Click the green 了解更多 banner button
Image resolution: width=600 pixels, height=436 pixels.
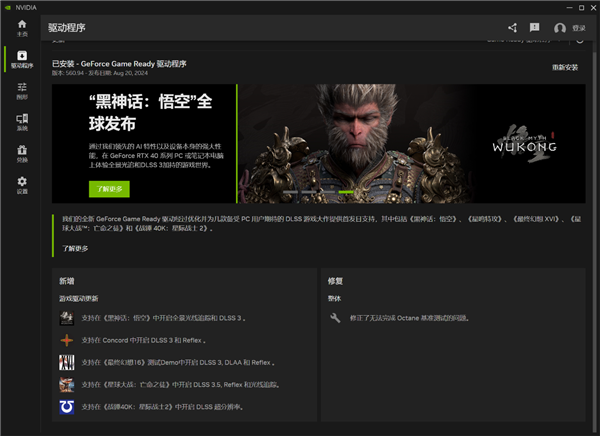tap(109, 189)
